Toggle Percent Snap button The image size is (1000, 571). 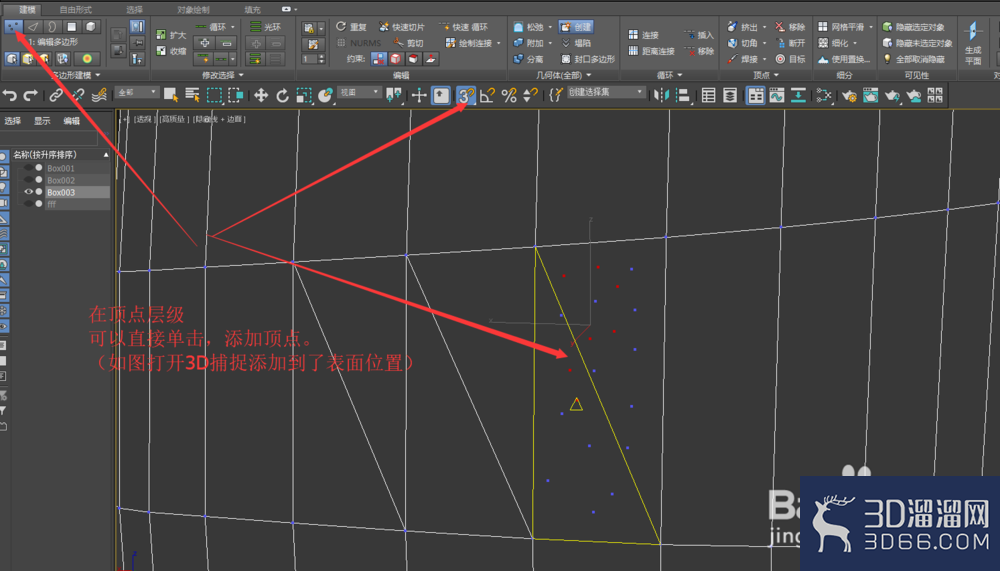[x=509, y=96]
